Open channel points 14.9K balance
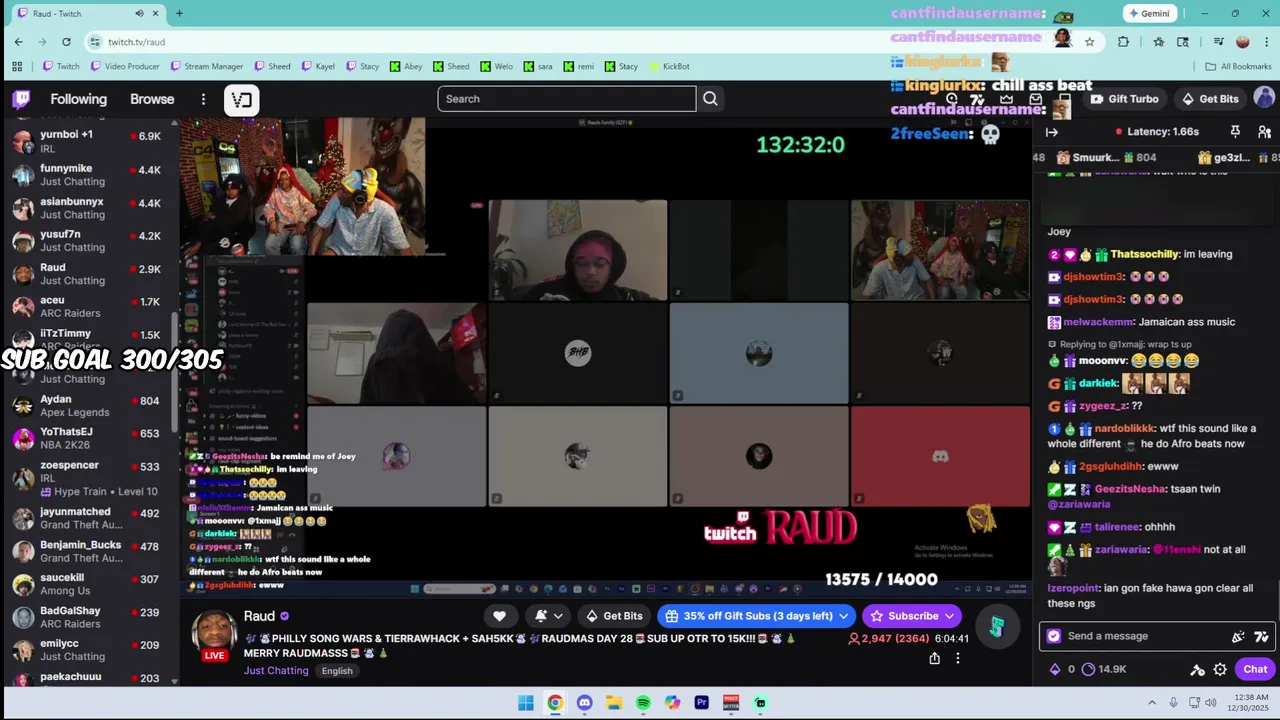This screenshot has height=720, width=1280. click(1104, 670)
